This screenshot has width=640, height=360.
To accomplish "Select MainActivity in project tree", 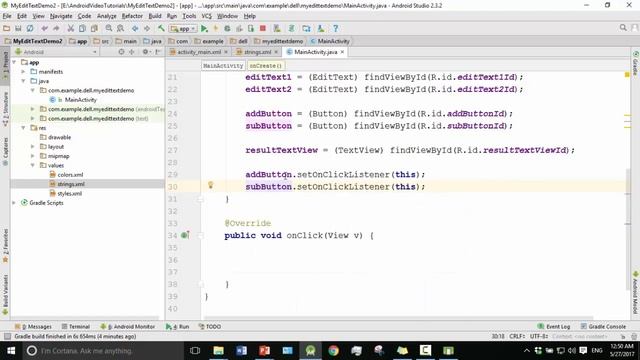I will pyautogui.click(x=80, y=100).
